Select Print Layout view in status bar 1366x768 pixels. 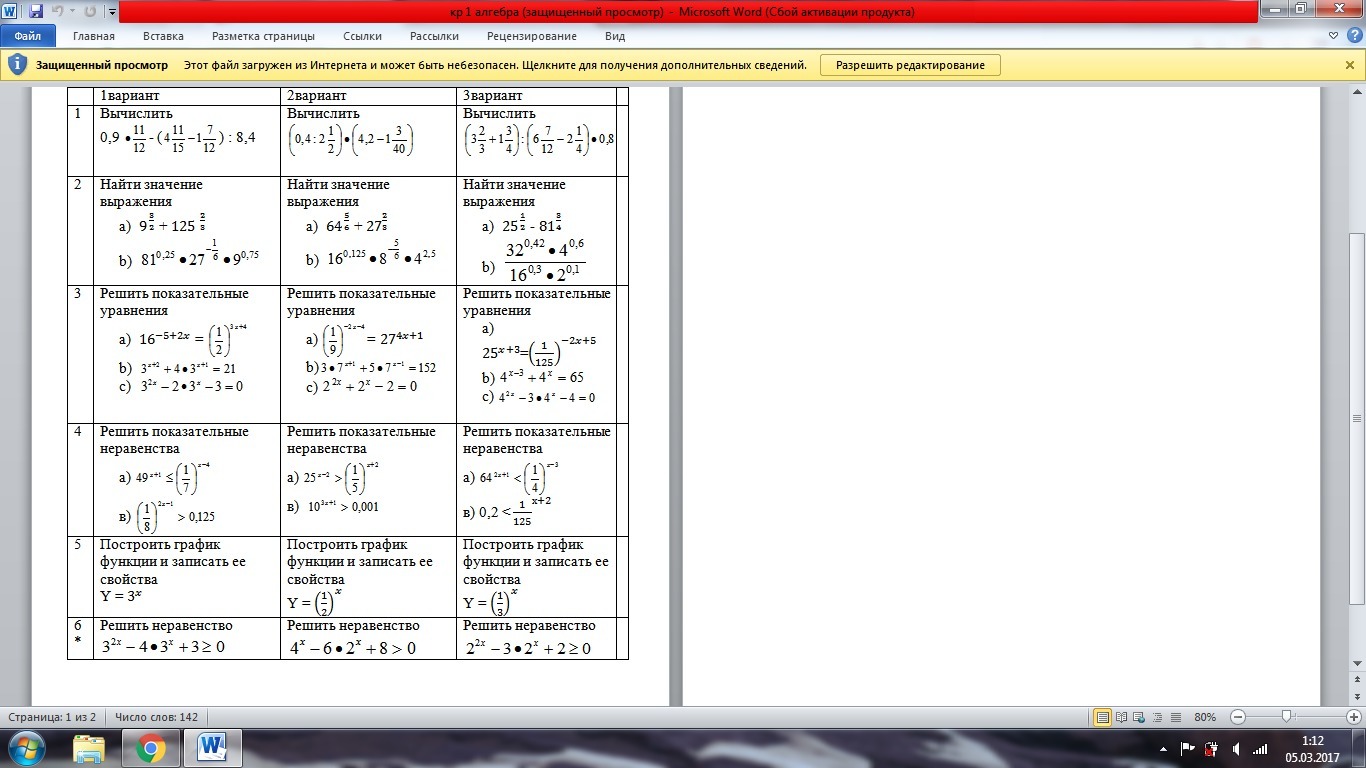1102,717
